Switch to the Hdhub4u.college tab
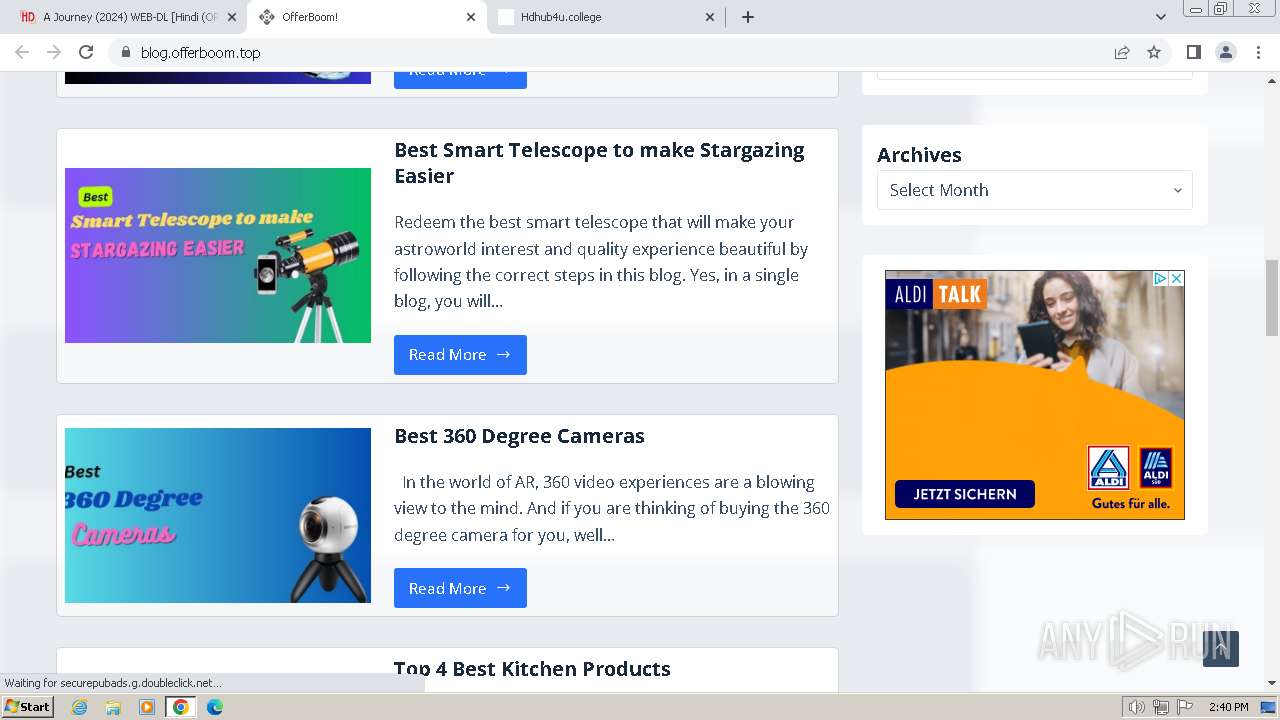 [x=606, y=17]
